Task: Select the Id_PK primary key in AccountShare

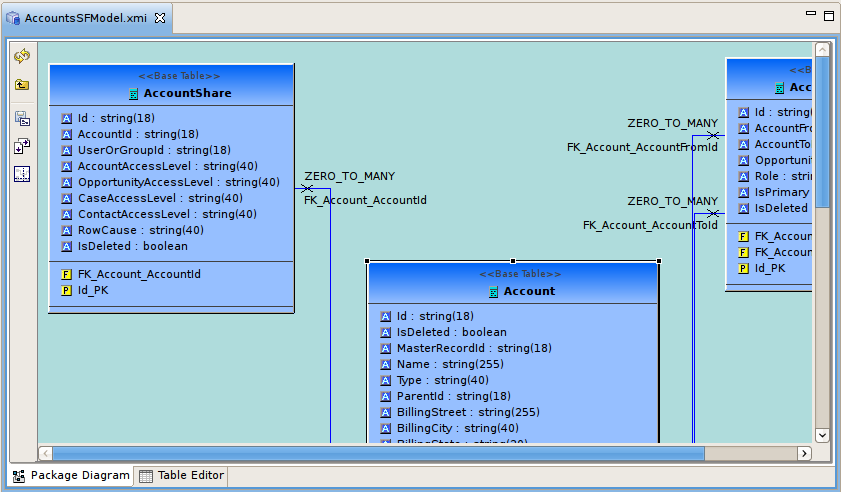Action: pyautogui.click(x=93, y=290)
